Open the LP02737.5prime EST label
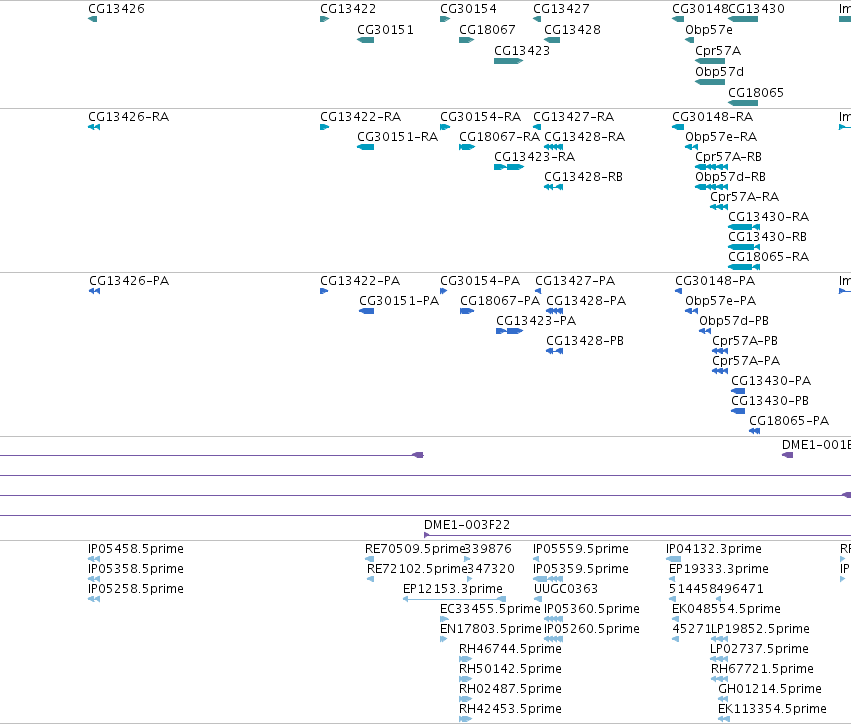 click(759, 649)
